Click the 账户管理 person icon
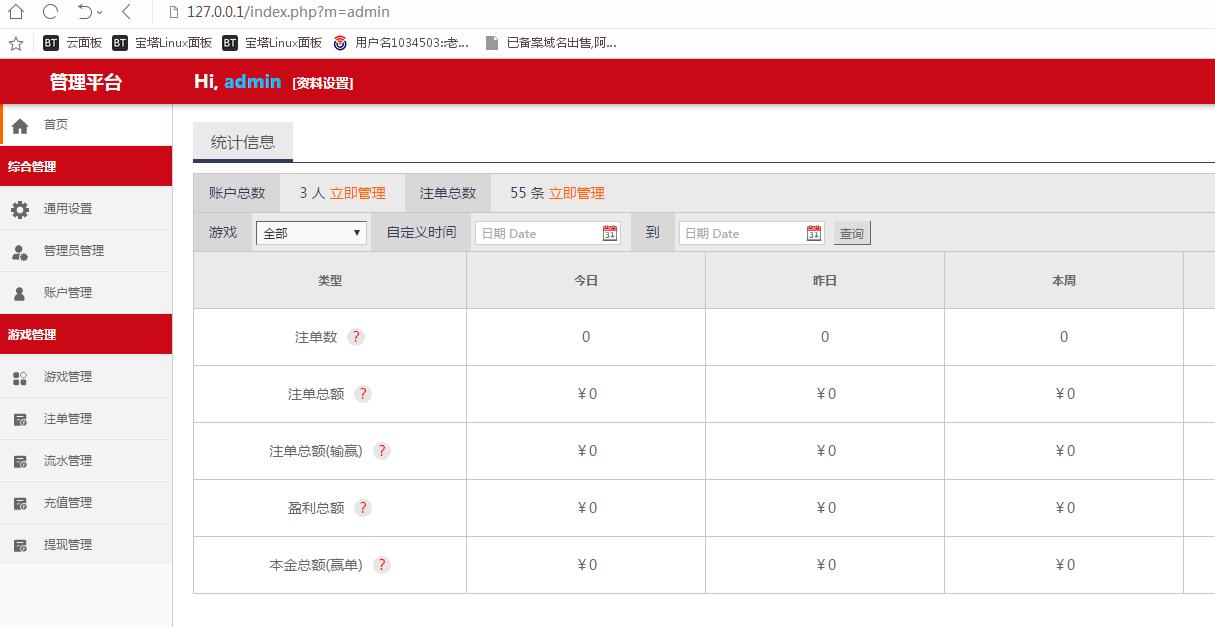The image size is (1215, 627). pos(20,294)
